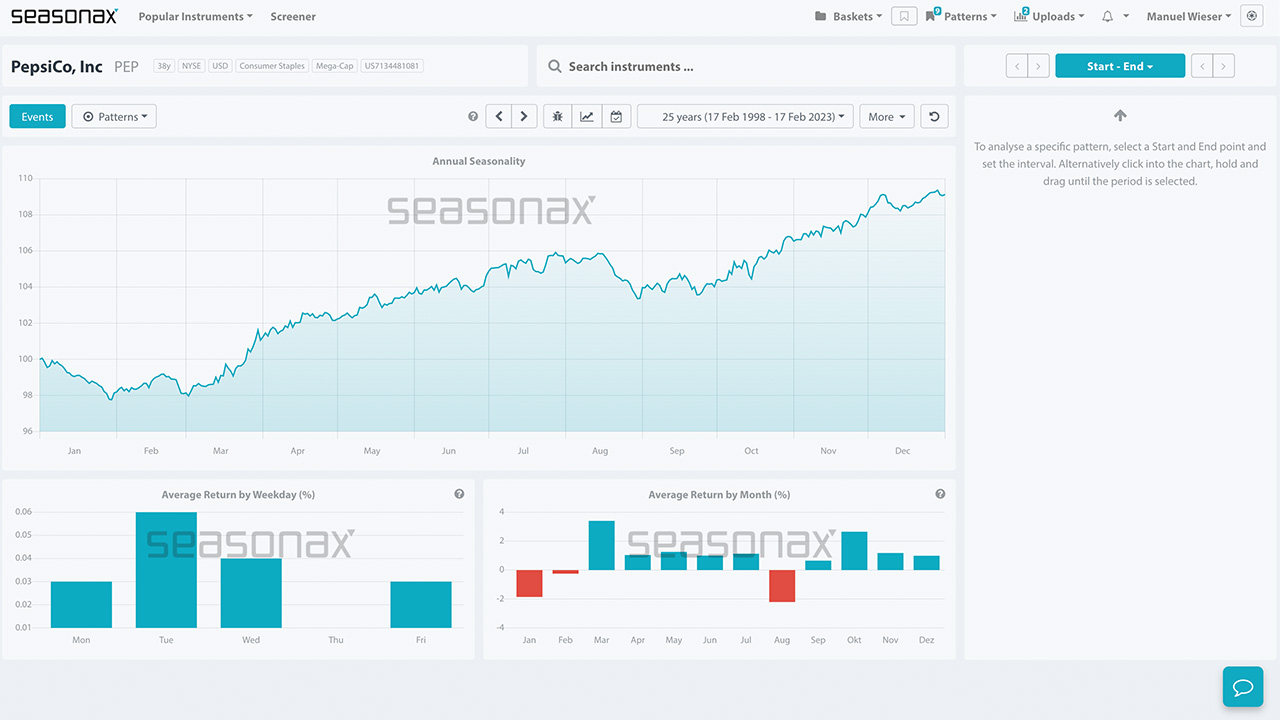Reset the chart using the circular undo icon

(x=933, y=116)
